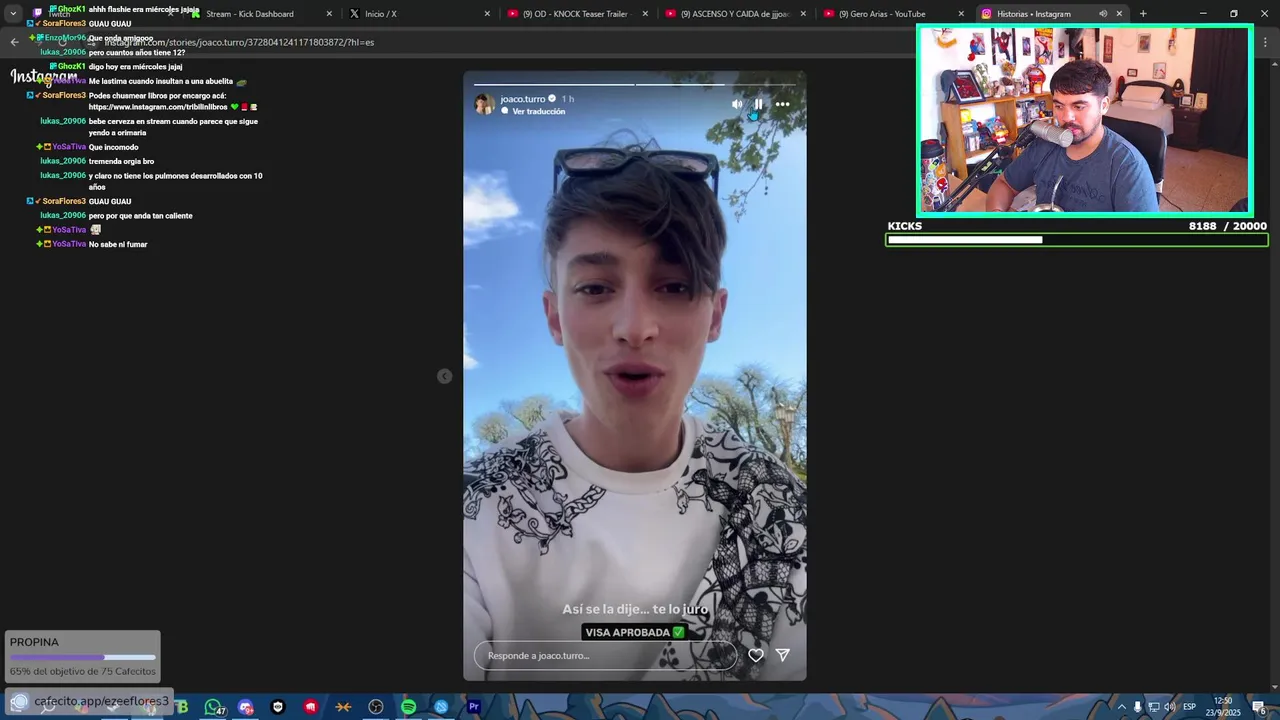Open the notification center icon

coord(1259,707)
